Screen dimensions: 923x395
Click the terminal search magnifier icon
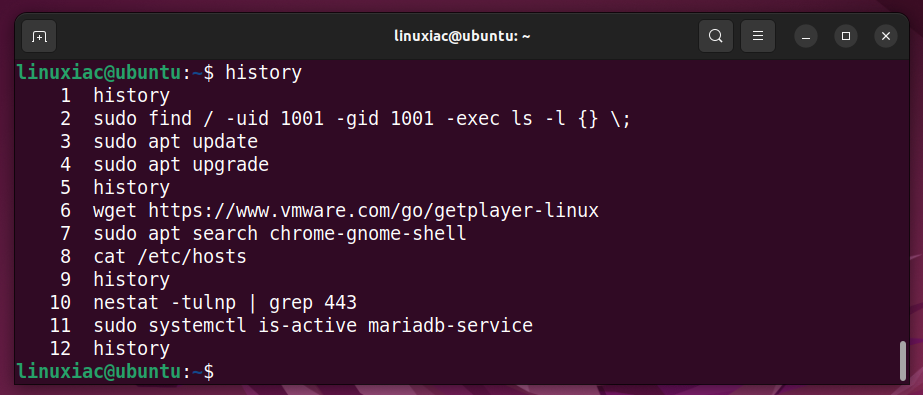(x=715, y=36)
